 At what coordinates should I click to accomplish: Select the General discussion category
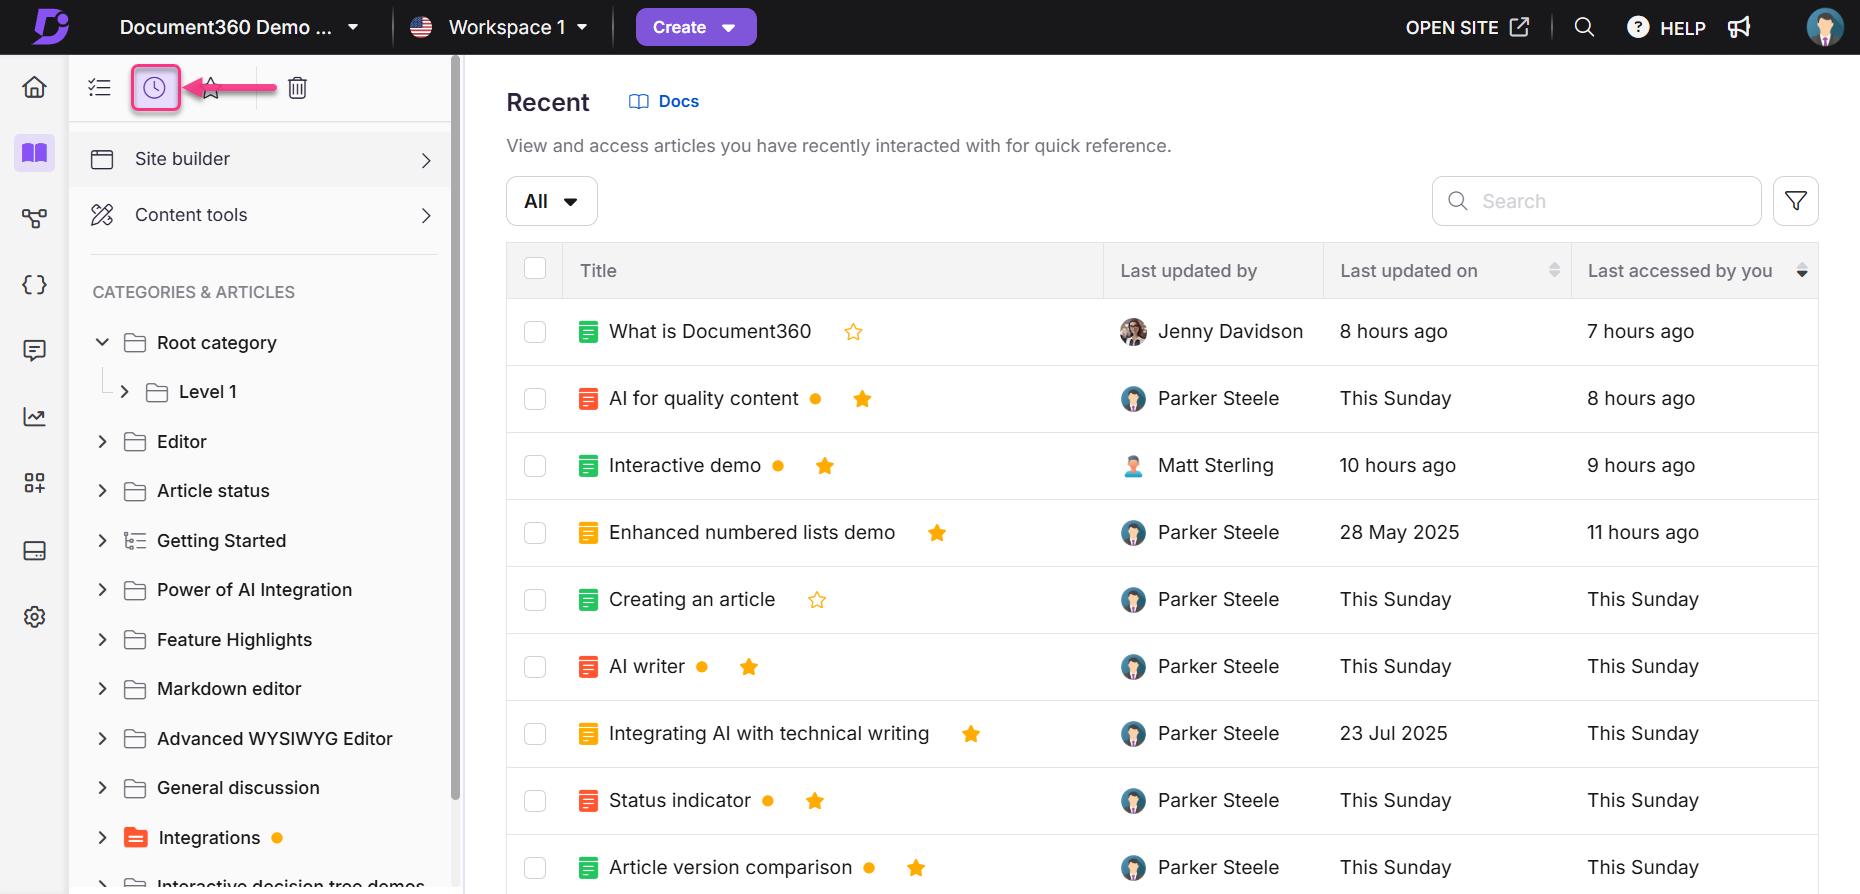(238, 788)
